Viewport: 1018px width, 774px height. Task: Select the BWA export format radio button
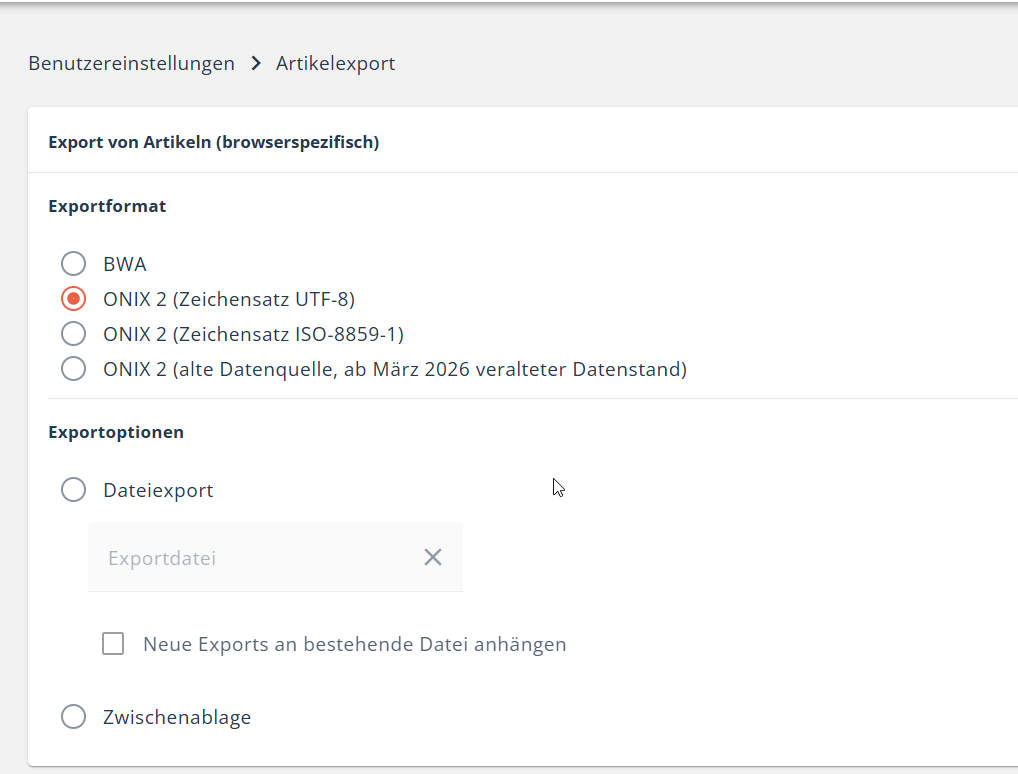pyautogui.click(x=74, y=264)
